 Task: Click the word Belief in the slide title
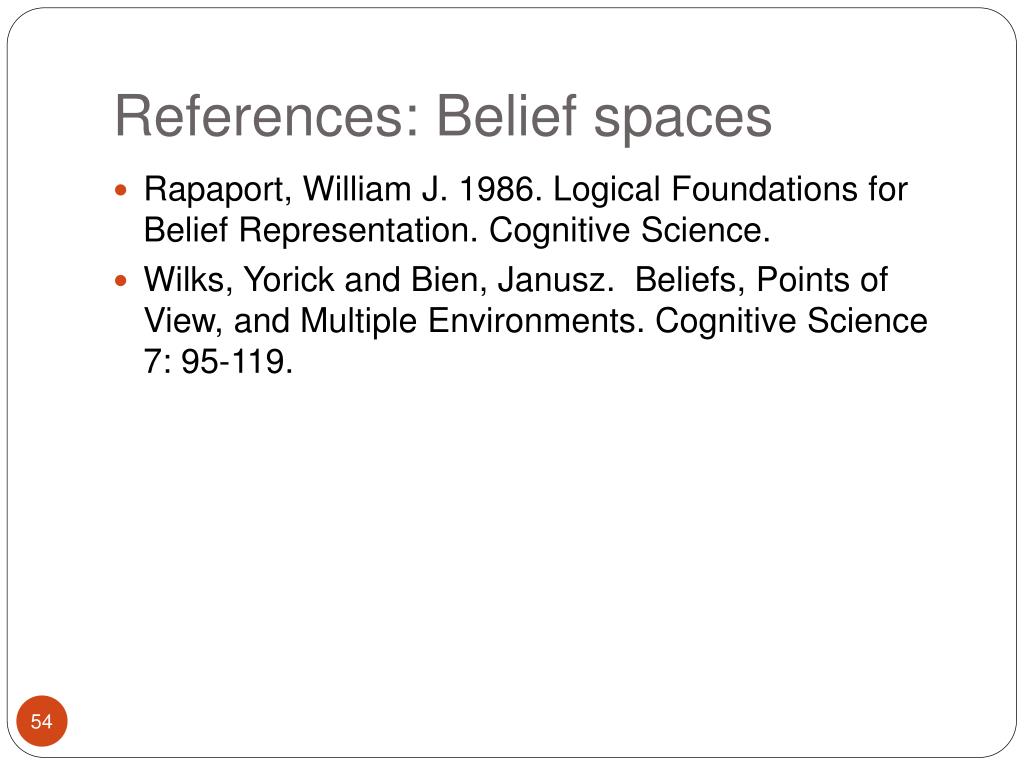point(507,116)
